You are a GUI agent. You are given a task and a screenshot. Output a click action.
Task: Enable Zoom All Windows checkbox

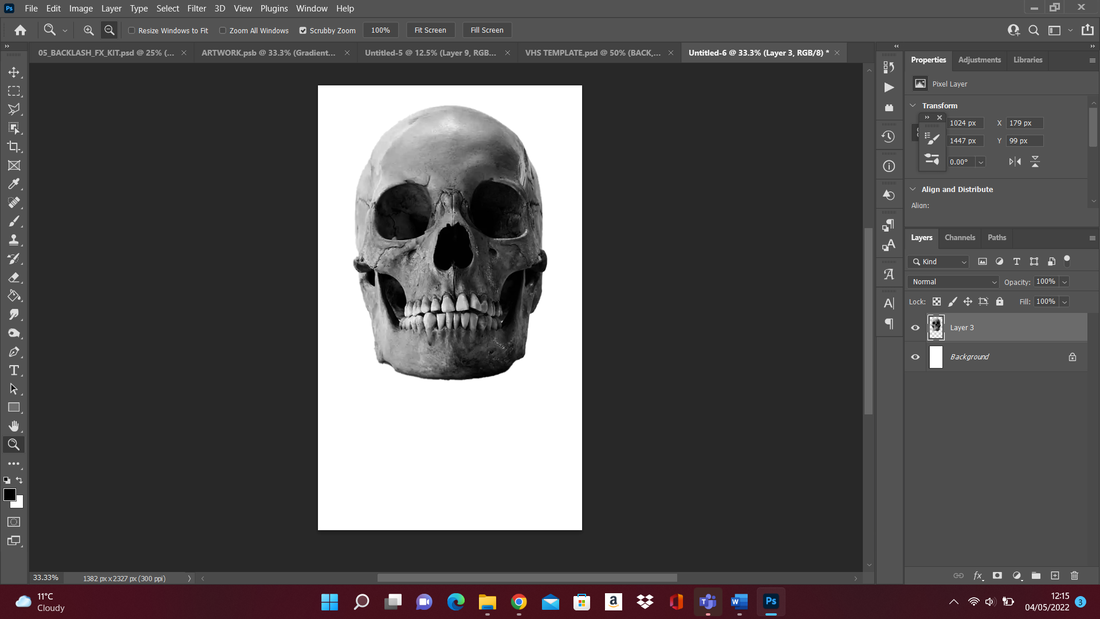[x=222, y=31]
